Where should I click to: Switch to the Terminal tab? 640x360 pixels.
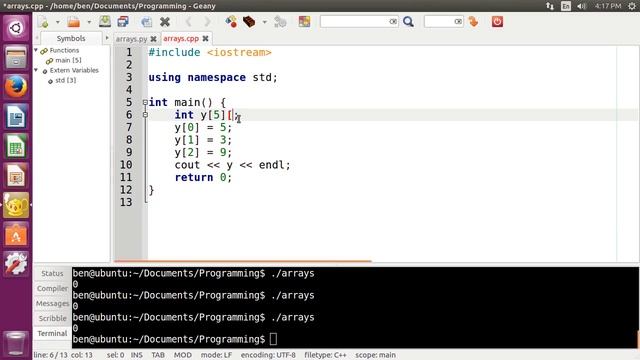pyautogui.click(x=52, y=333)
